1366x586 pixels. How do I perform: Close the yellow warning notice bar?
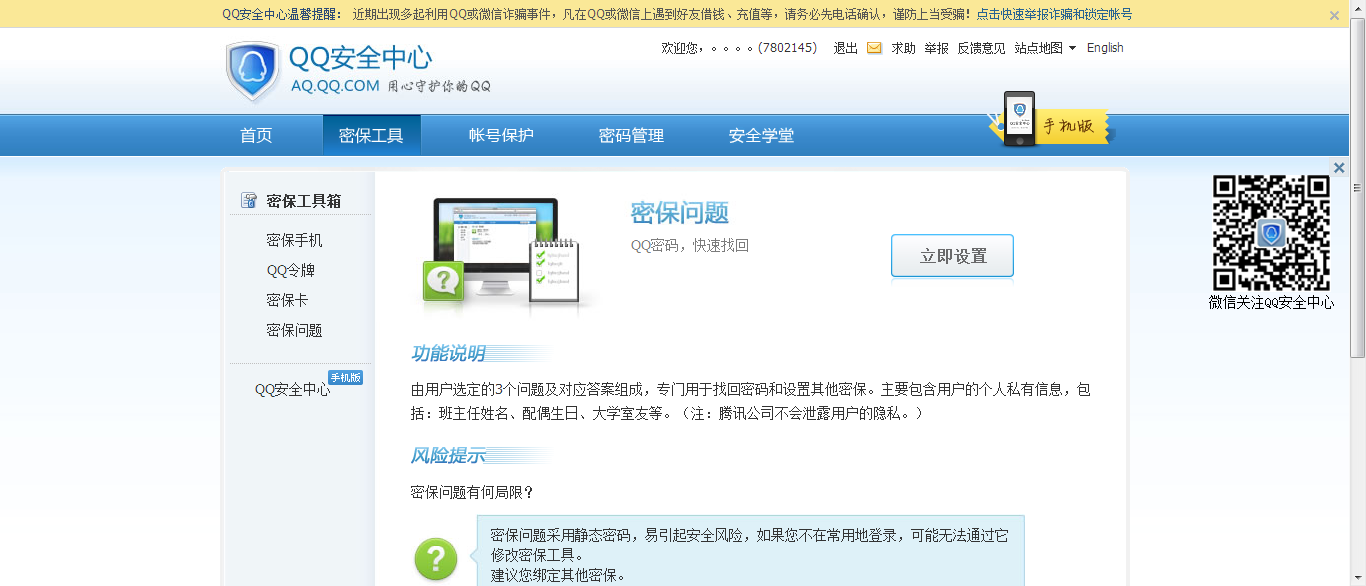[x=1334, y=15]
